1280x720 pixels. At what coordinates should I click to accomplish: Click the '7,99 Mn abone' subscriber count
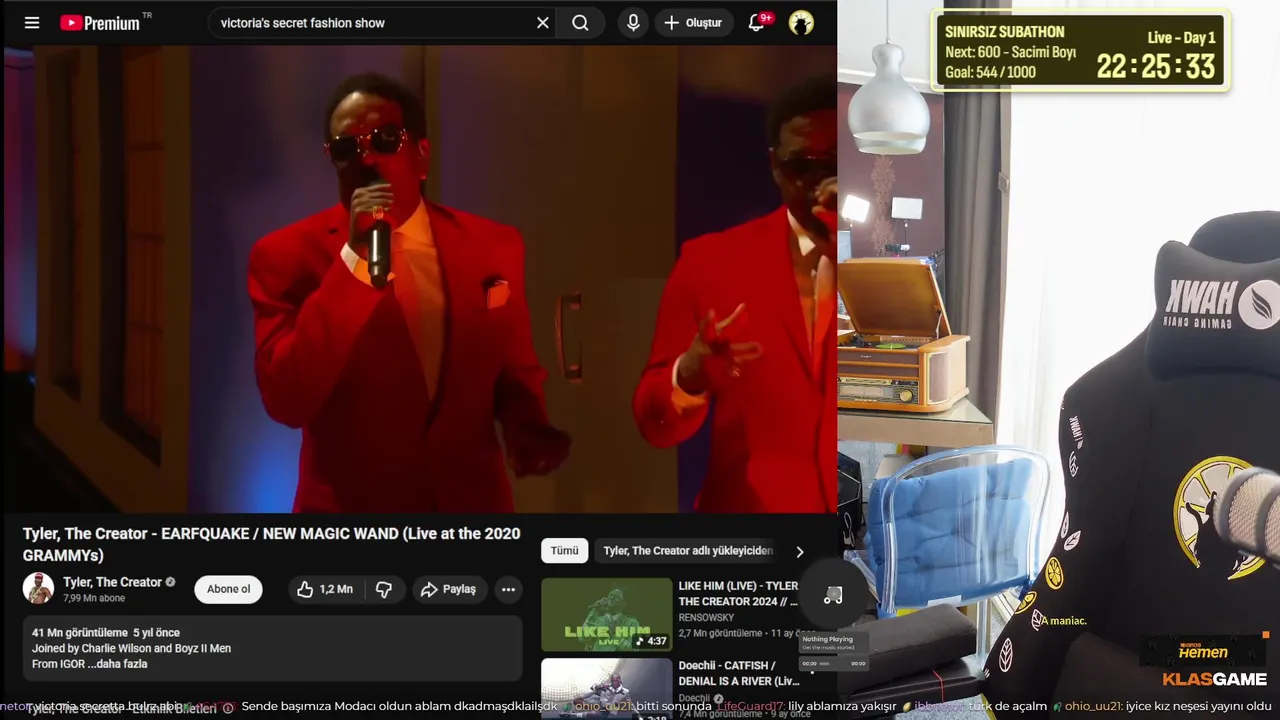[x=94, y=598]
